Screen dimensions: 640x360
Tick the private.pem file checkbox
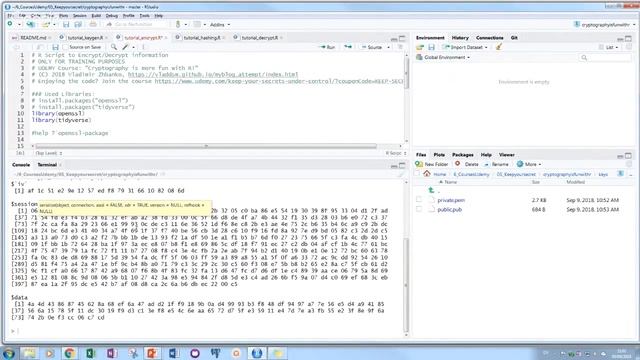(x=419, y=200)
